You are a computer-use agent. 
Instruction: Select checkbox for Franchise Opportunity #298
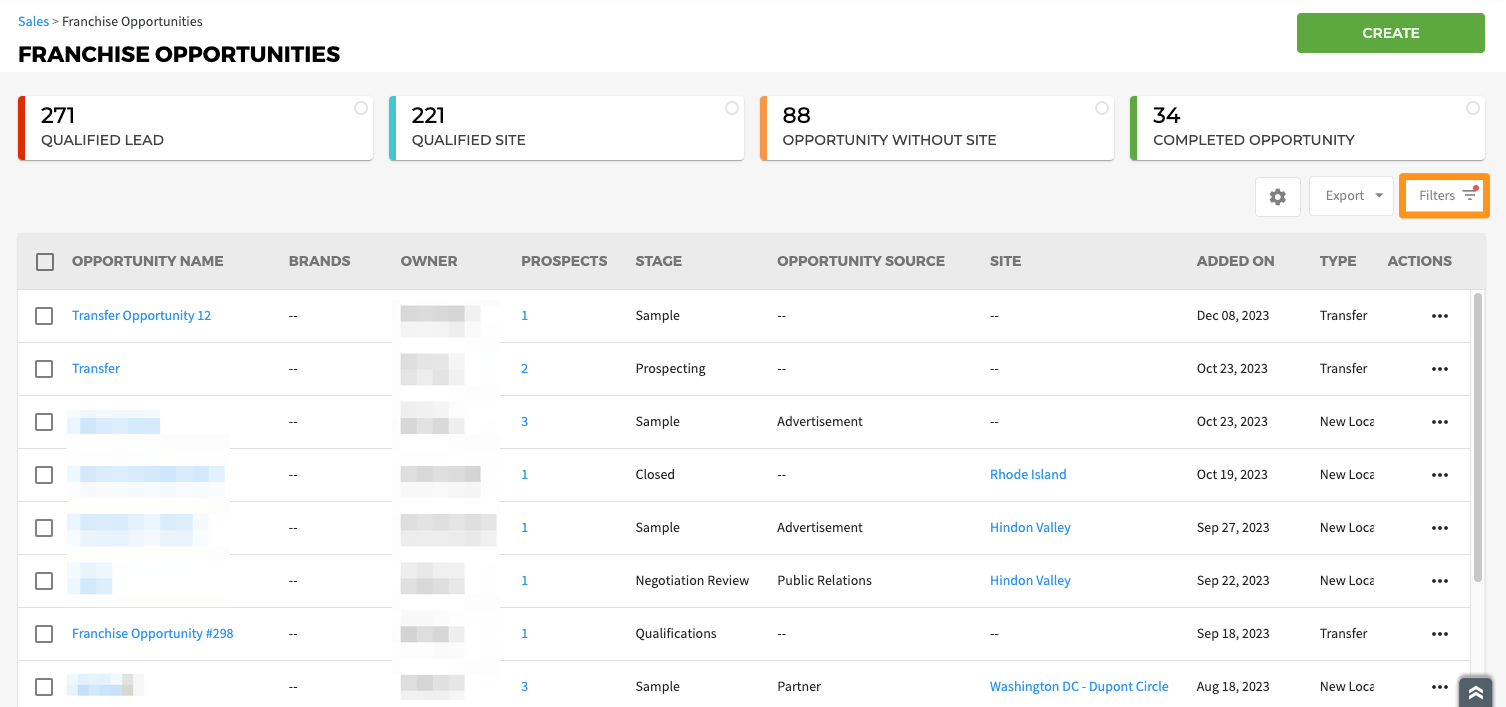click(x=44, y=634)
